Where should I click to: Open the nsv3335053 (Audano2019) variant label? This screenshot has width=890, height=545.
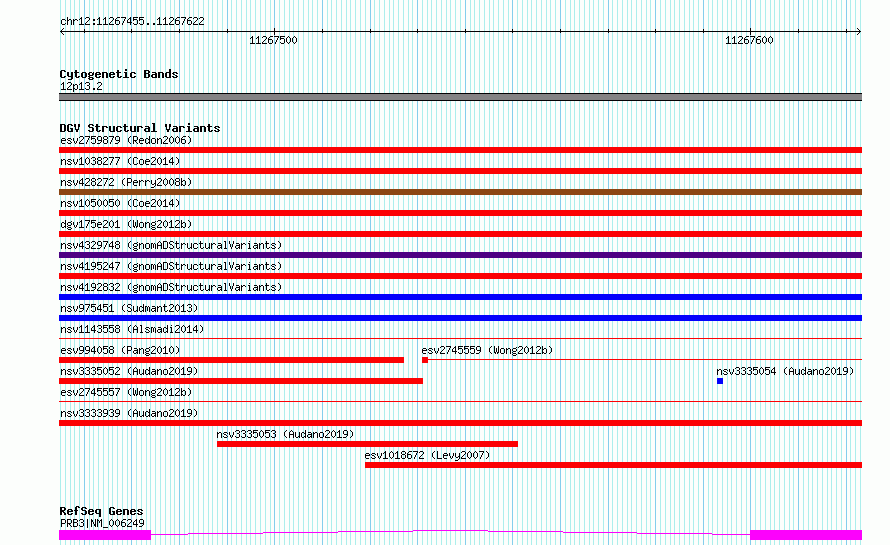[285, 434]
